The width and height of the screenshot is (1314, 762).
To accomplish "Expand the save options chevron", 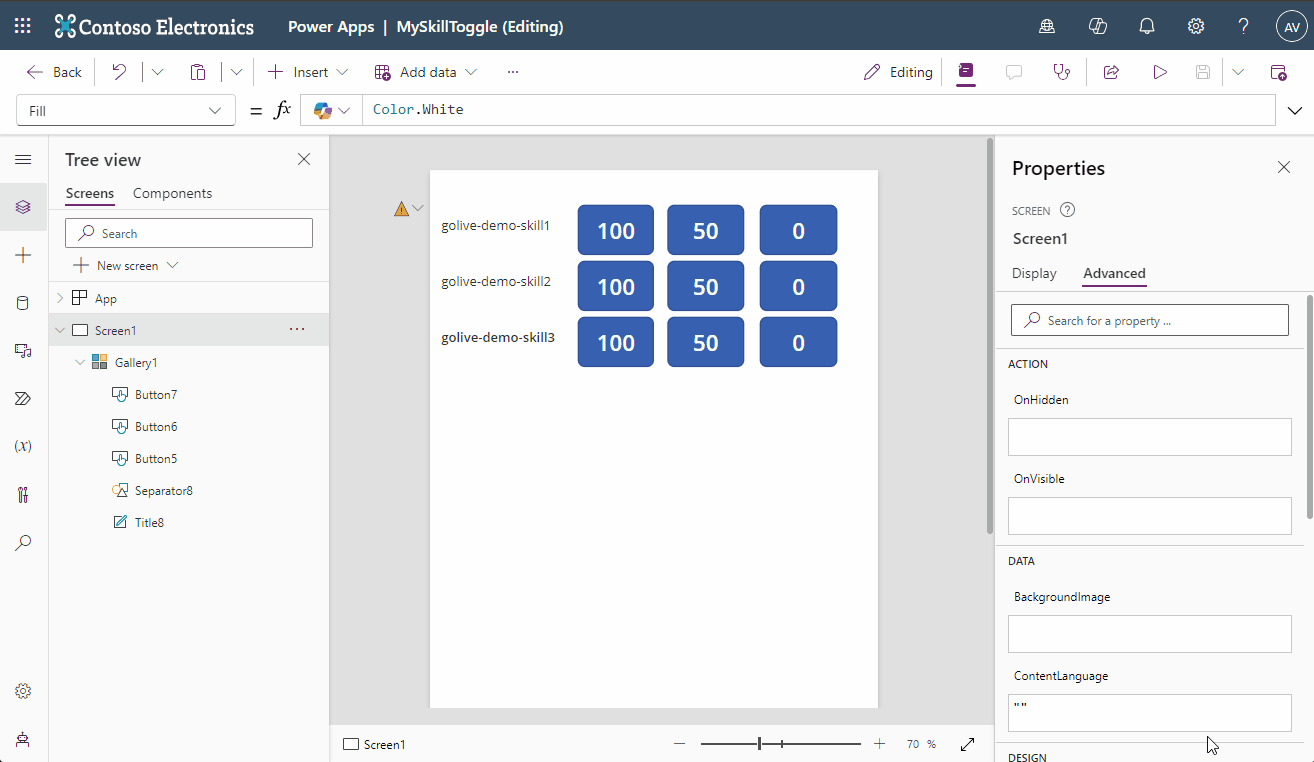I will (1238, 72).
